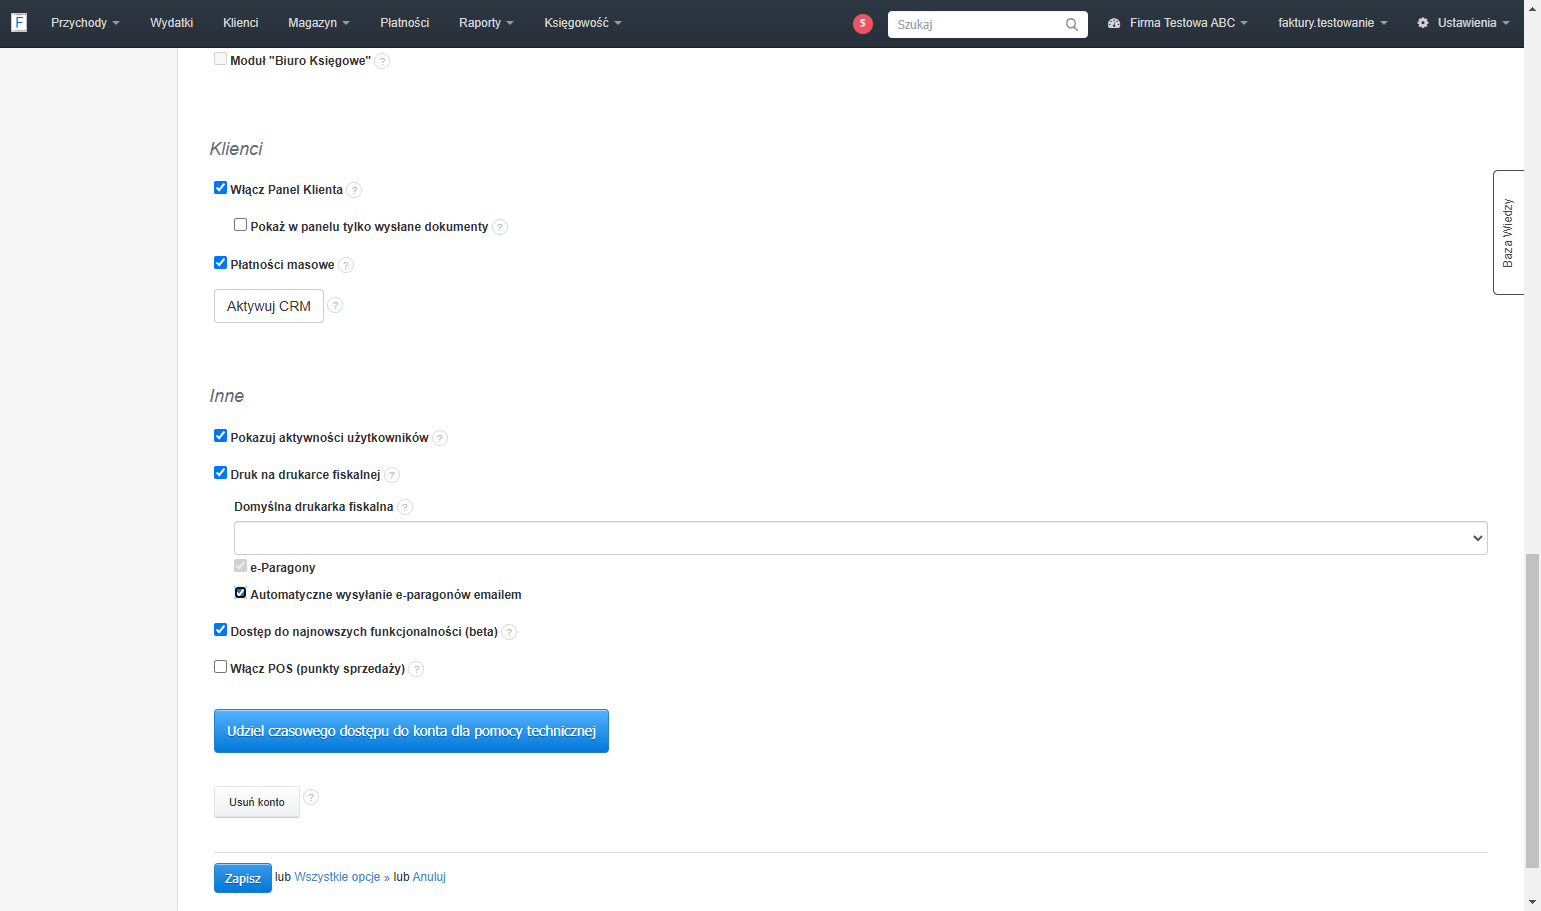
Task: Show help for Płatności masowe
Action: point(346,265)
